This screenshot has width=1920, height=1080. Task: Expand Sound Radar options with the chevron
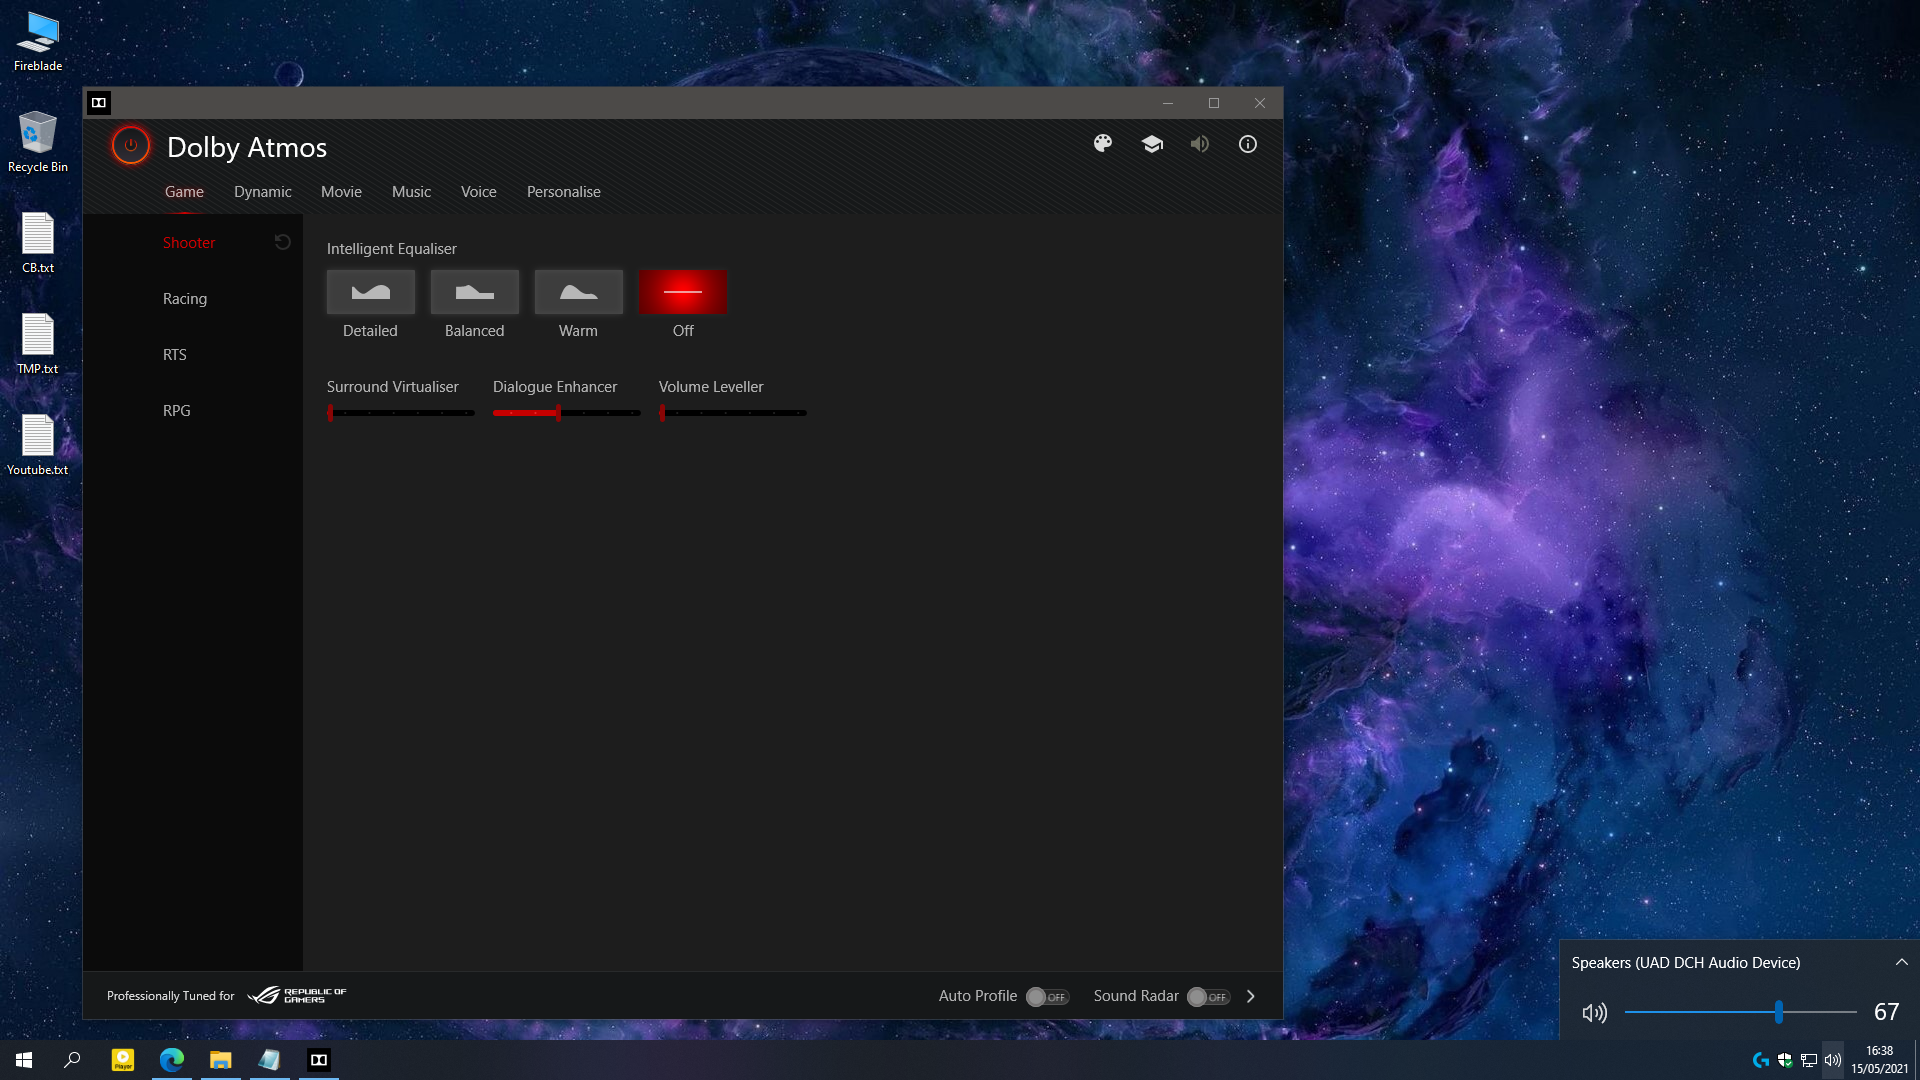tap(1251, 996)
